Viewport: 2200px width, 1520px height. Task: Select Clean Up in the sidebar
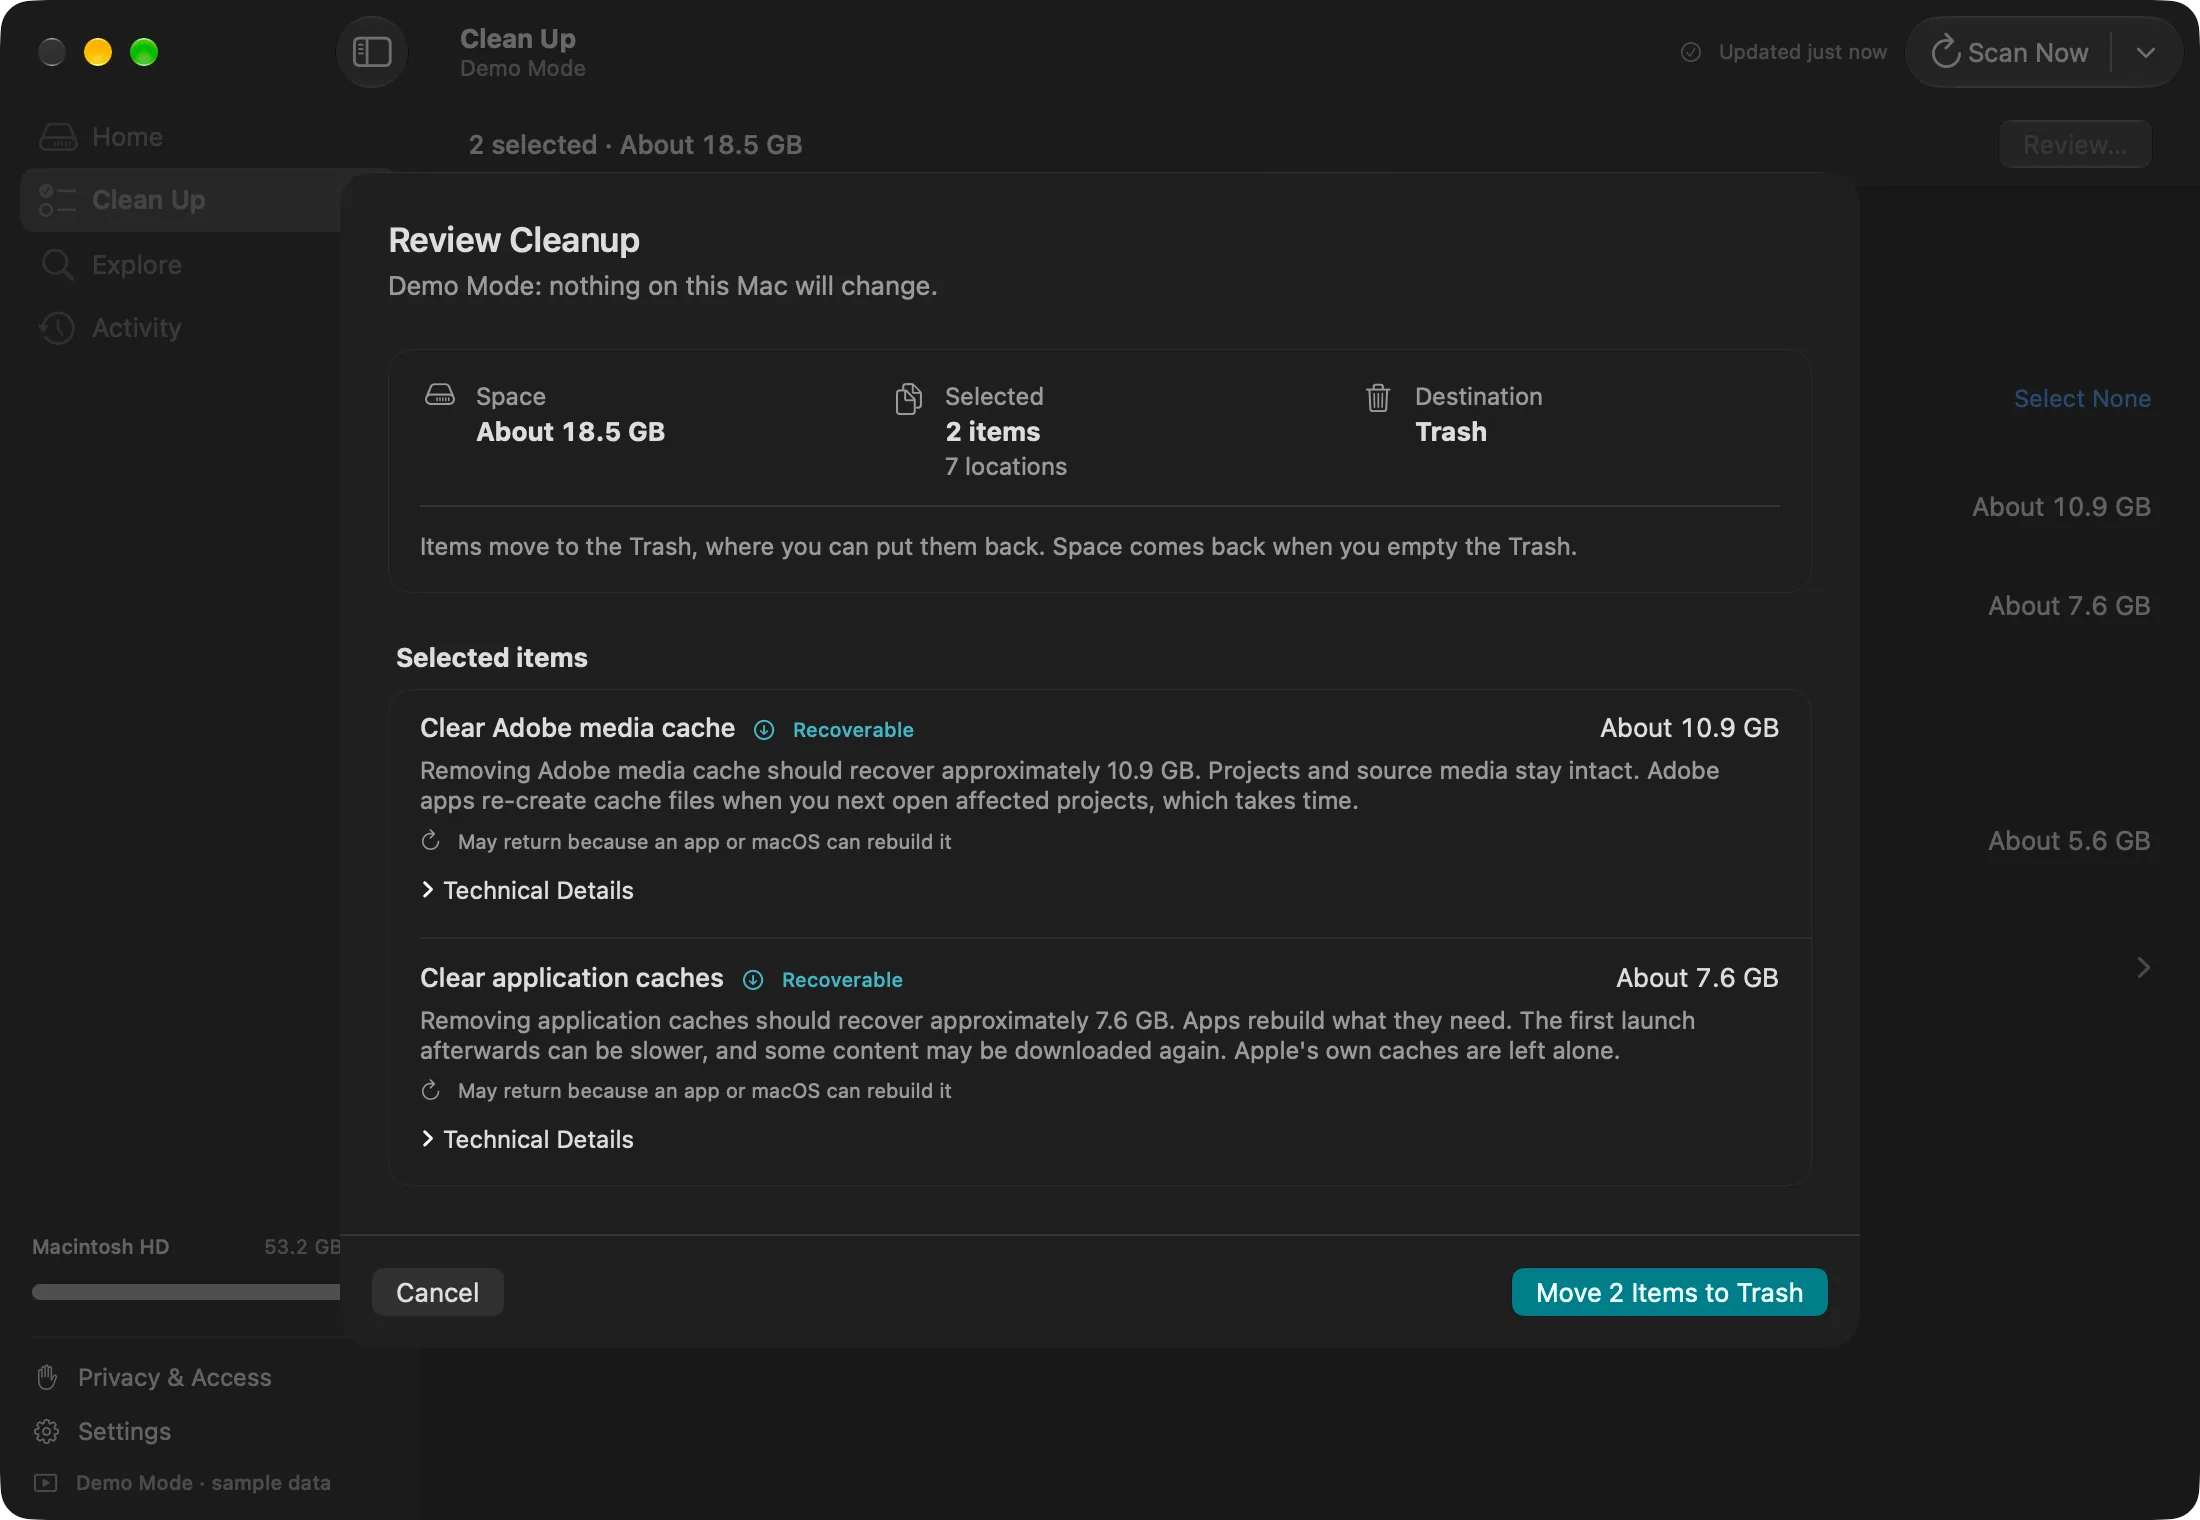click(x=180, y=200)
